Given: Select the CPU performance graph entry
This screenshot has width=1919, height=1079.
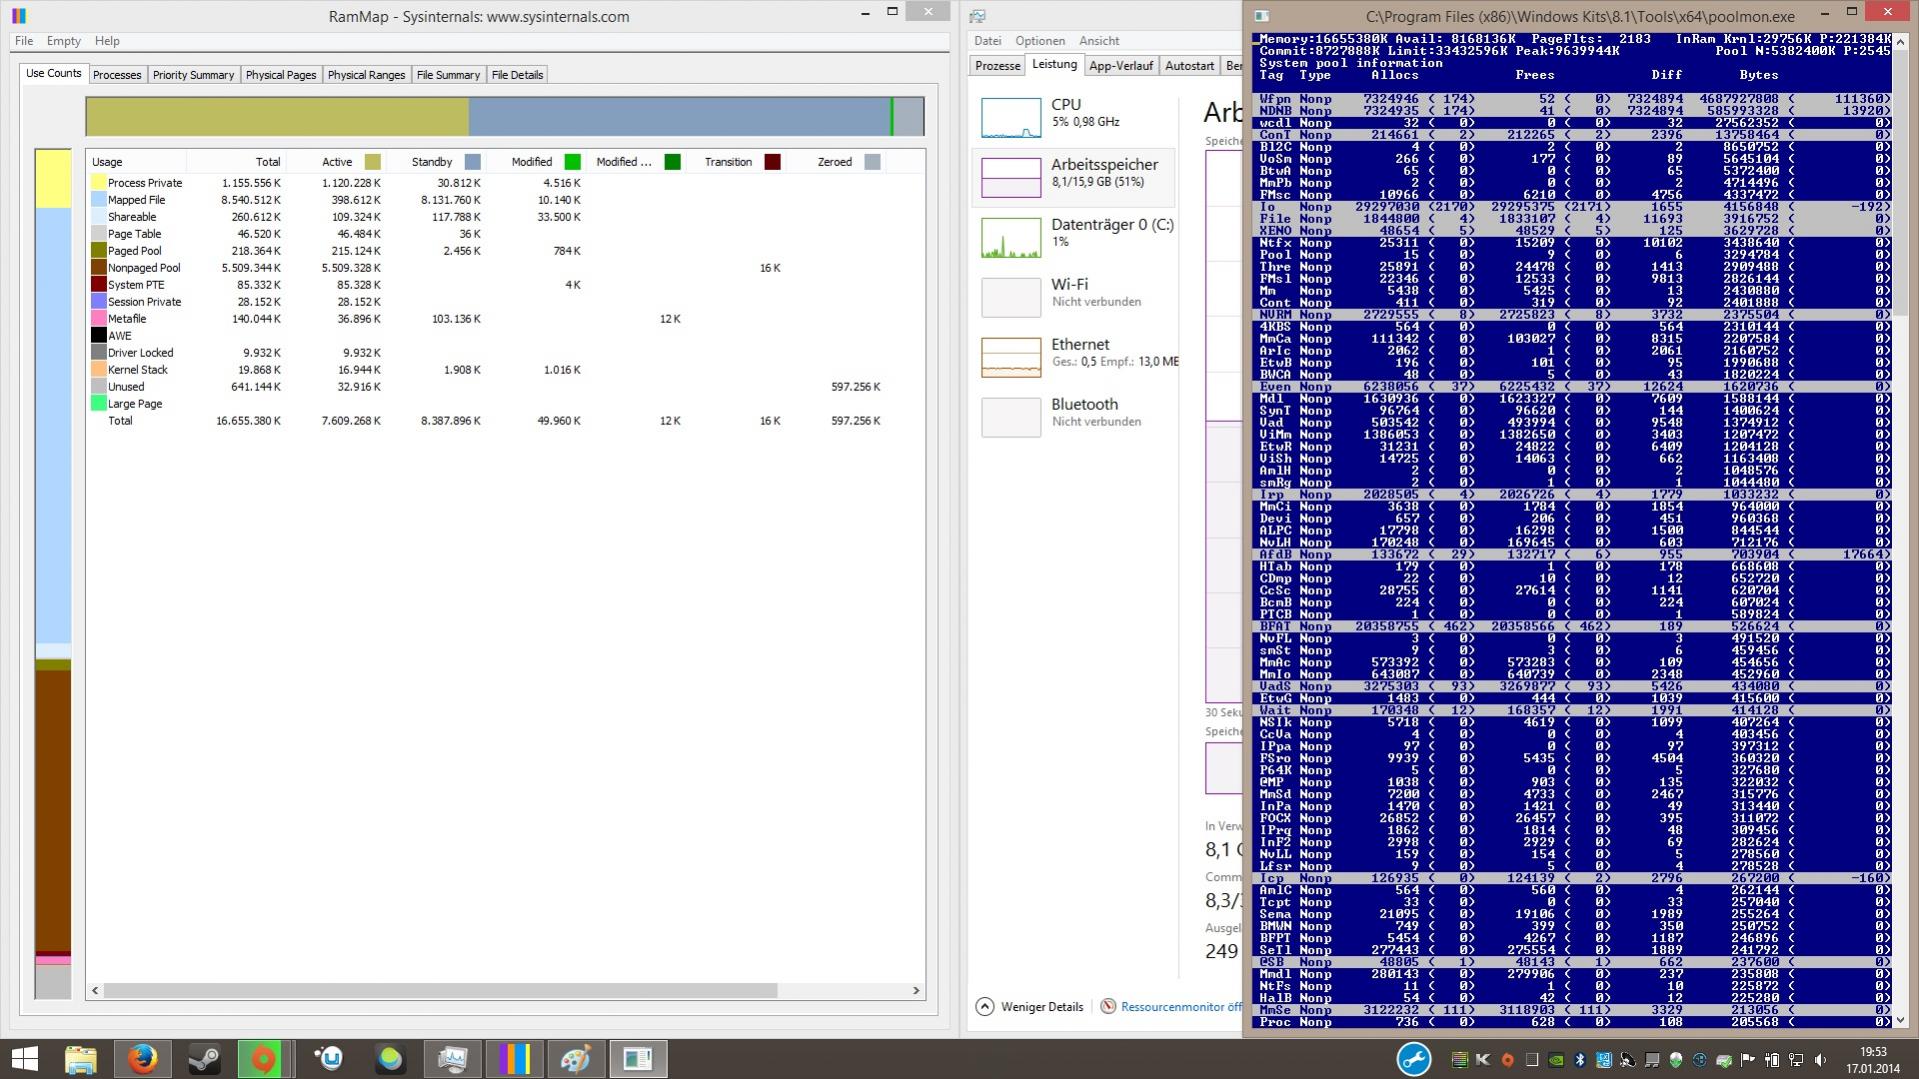Looking at the screenshot, I should 1073,117.
